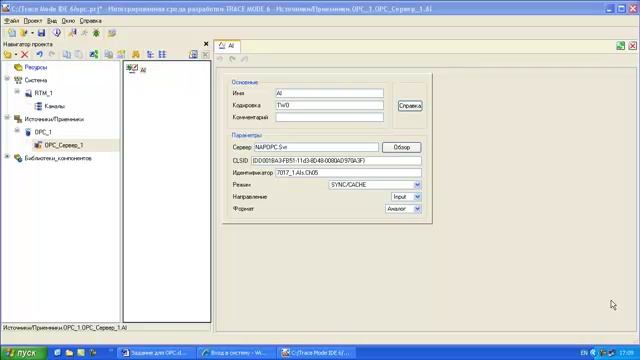
Task: Select Система node in the project tree
Action: click(x=36, y=80)
